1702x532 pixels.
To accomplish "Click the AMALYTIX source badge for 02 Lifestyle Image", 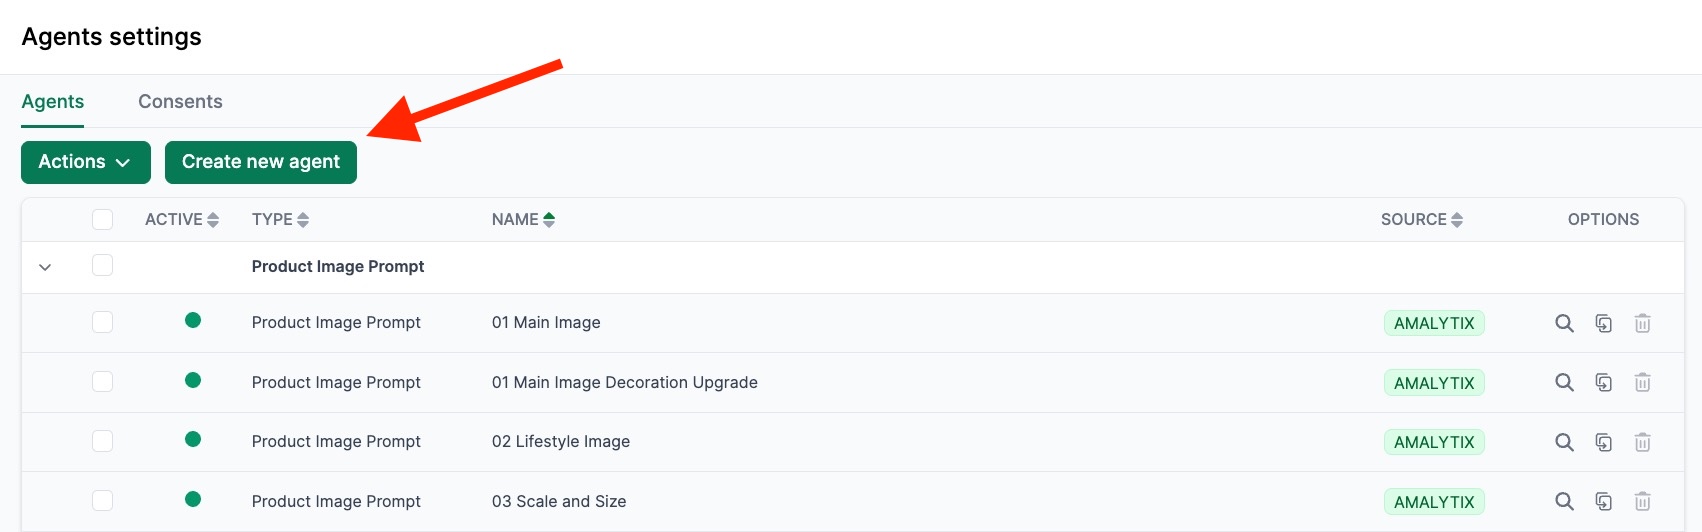I will pos(1434,442).
